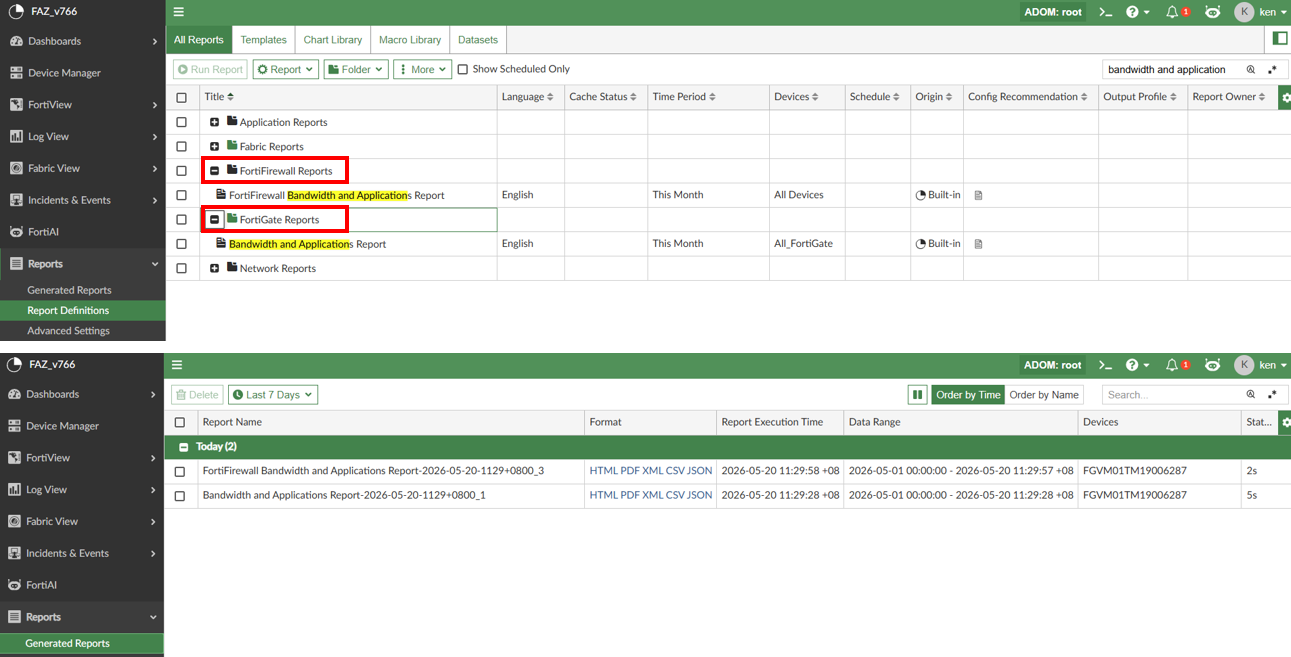Expand the Application Reports folder
This screenshot has height=657, width=1291.
[x=214, y=122]
